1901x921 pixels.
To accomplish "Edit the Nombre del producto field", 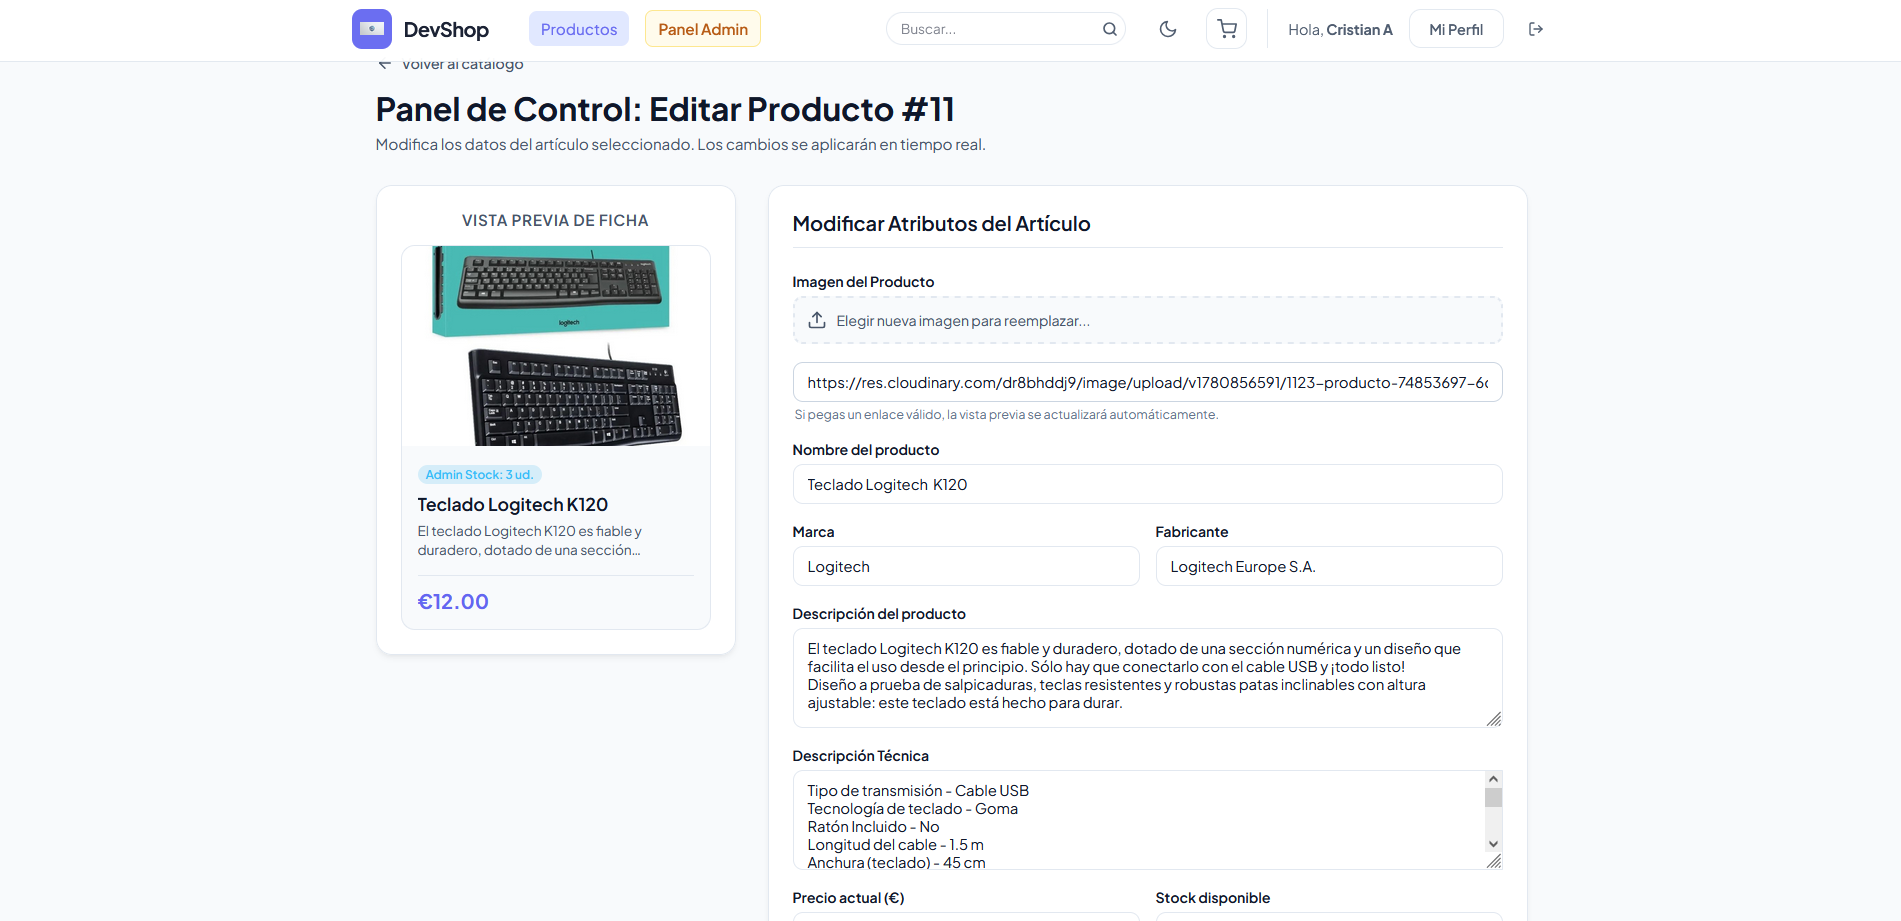I will pyautogui.click(x=1147, y=484).
